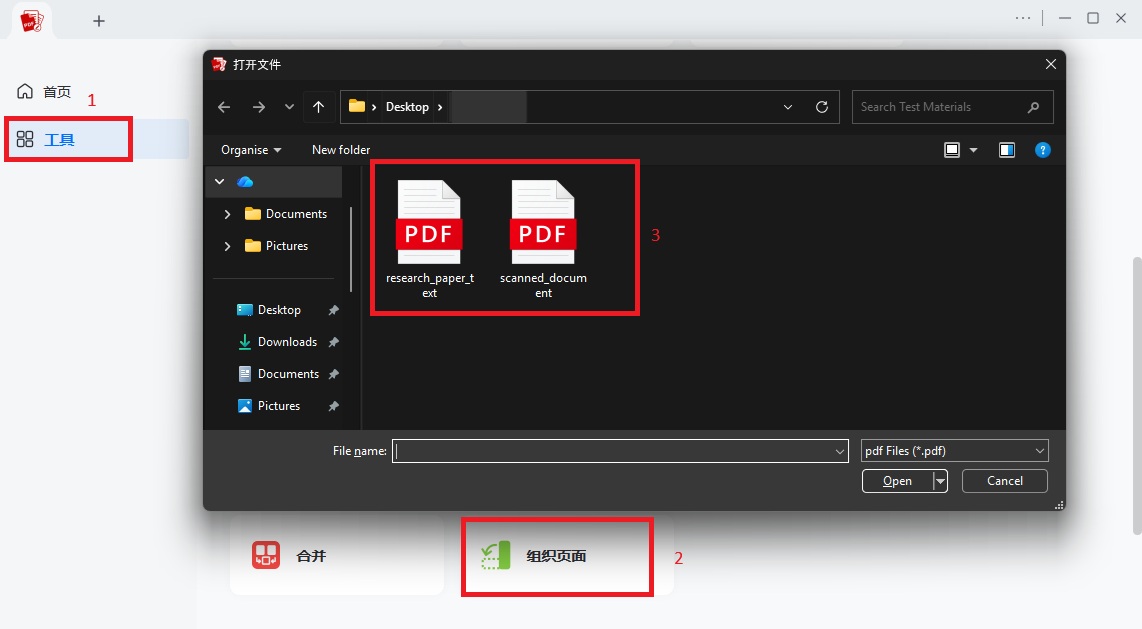Click the File name input field
Image resolution: width=1142 pixels, height=629 pixels.
pyautogui.click(x=612, y=451)
